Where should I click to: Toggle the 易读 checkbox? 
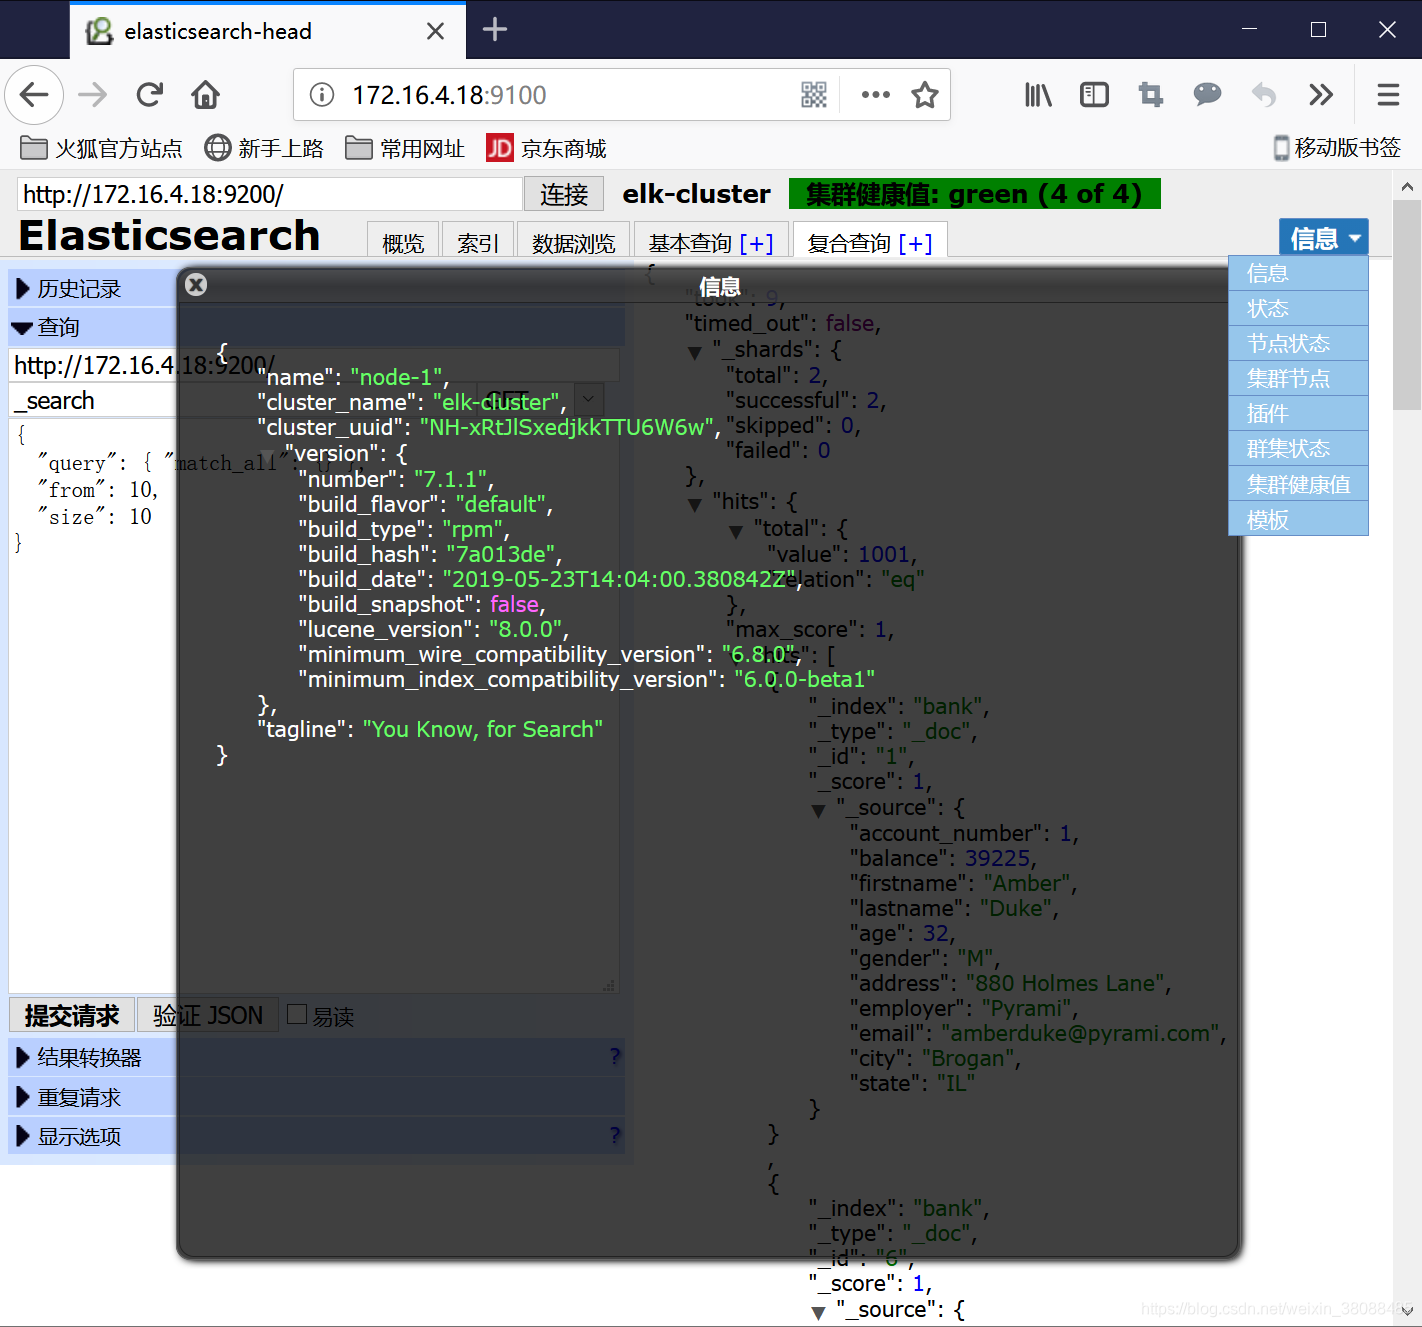pos(297,1015)
